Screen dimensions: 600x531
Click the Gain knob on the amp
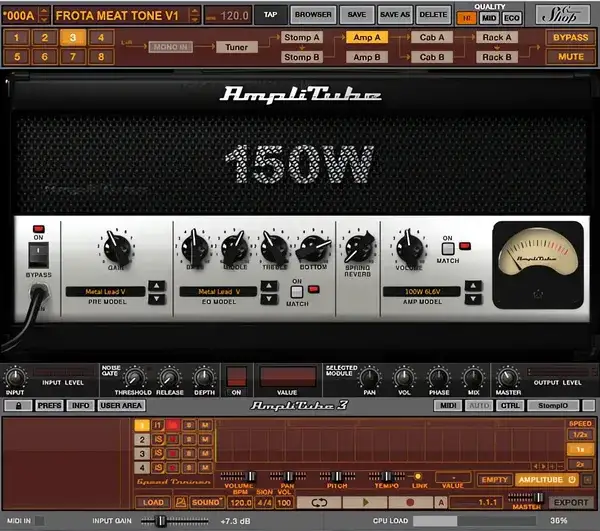coord(114,244)
